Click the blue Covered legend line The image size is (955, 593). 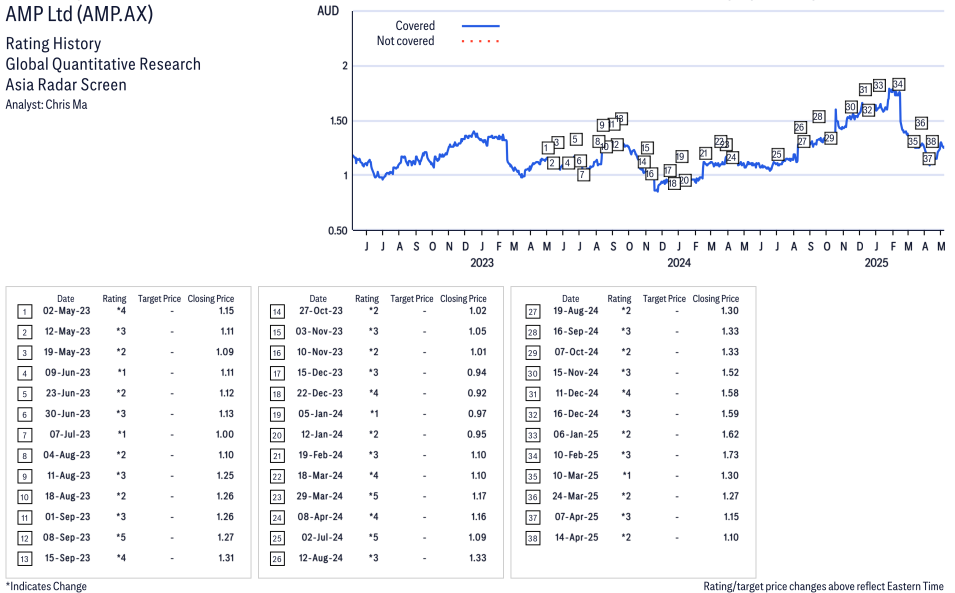coord(481,26)
